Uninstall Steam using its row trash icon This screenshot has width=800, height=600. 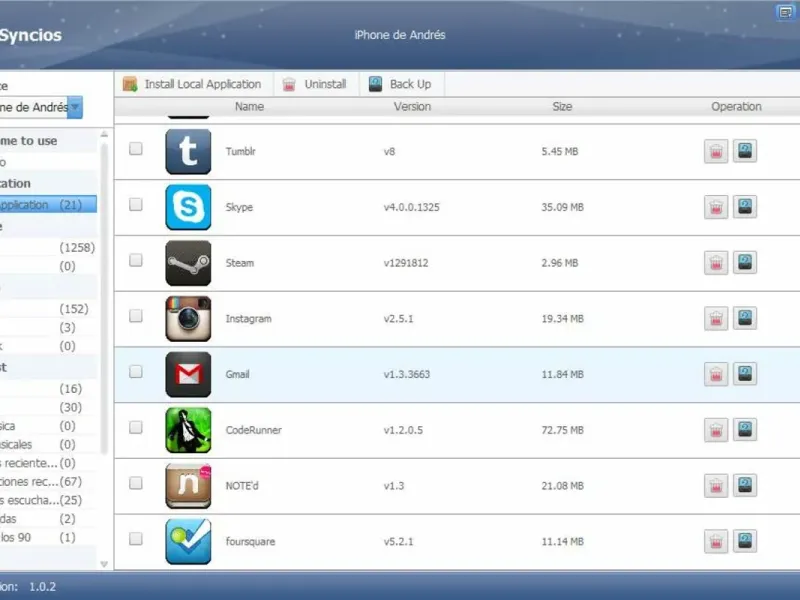point(716,263)
